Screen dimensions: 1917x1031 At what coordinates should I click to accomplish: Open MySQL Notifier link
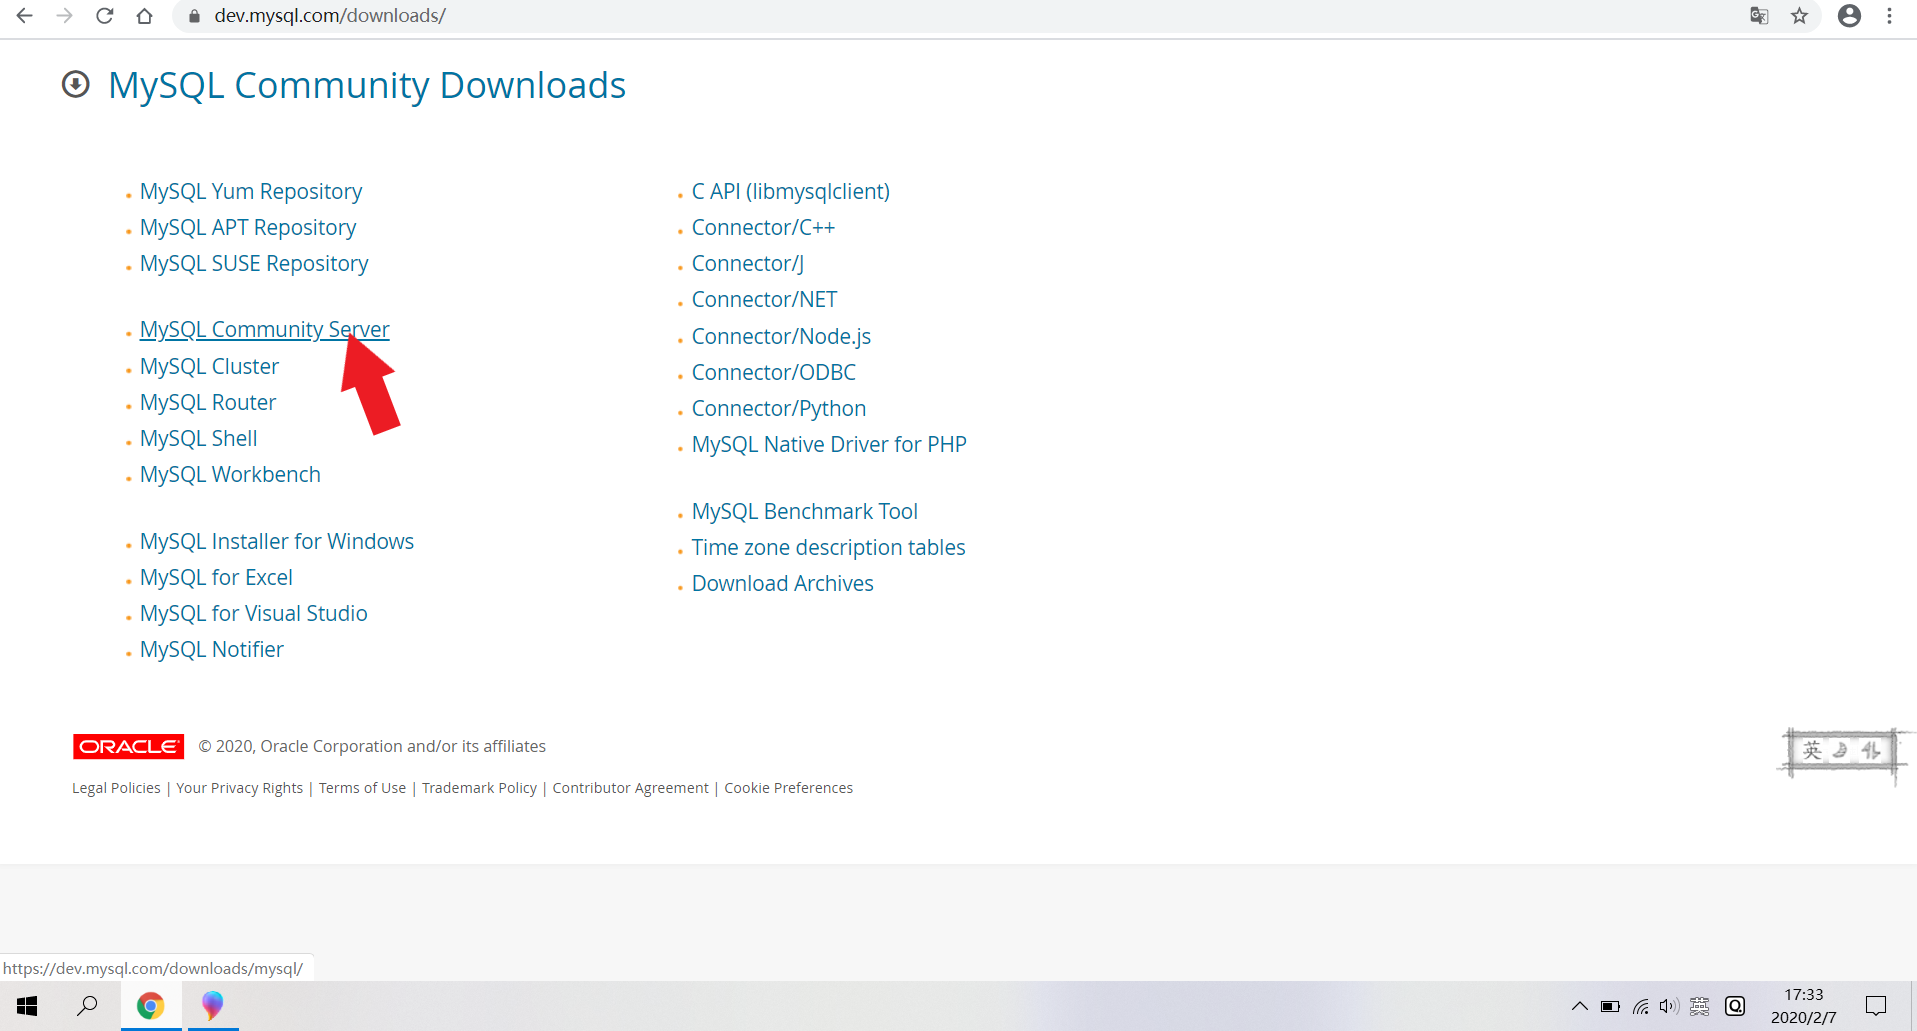212,649
